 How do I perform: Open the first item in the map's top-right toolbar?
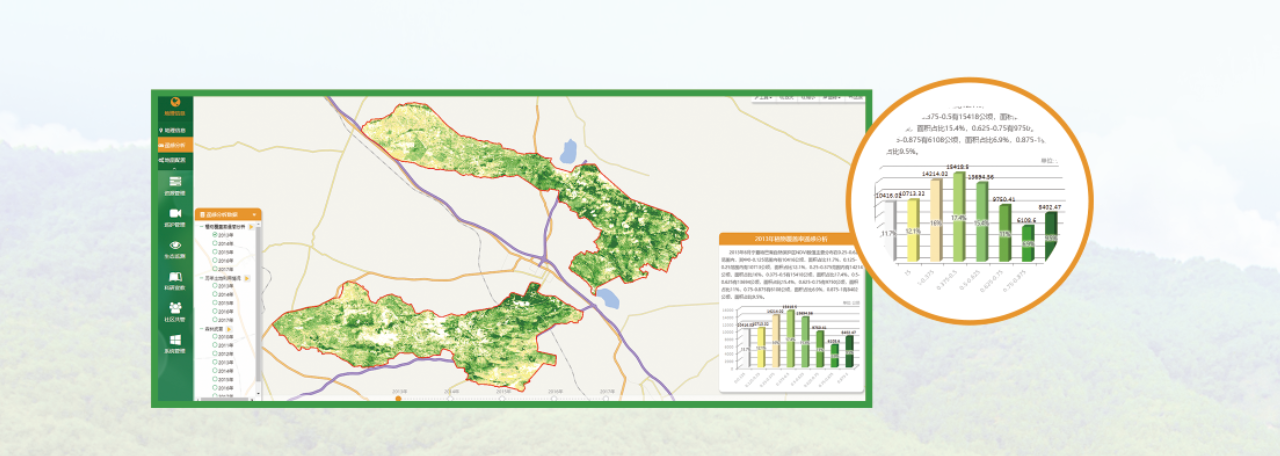click(763, 98)
